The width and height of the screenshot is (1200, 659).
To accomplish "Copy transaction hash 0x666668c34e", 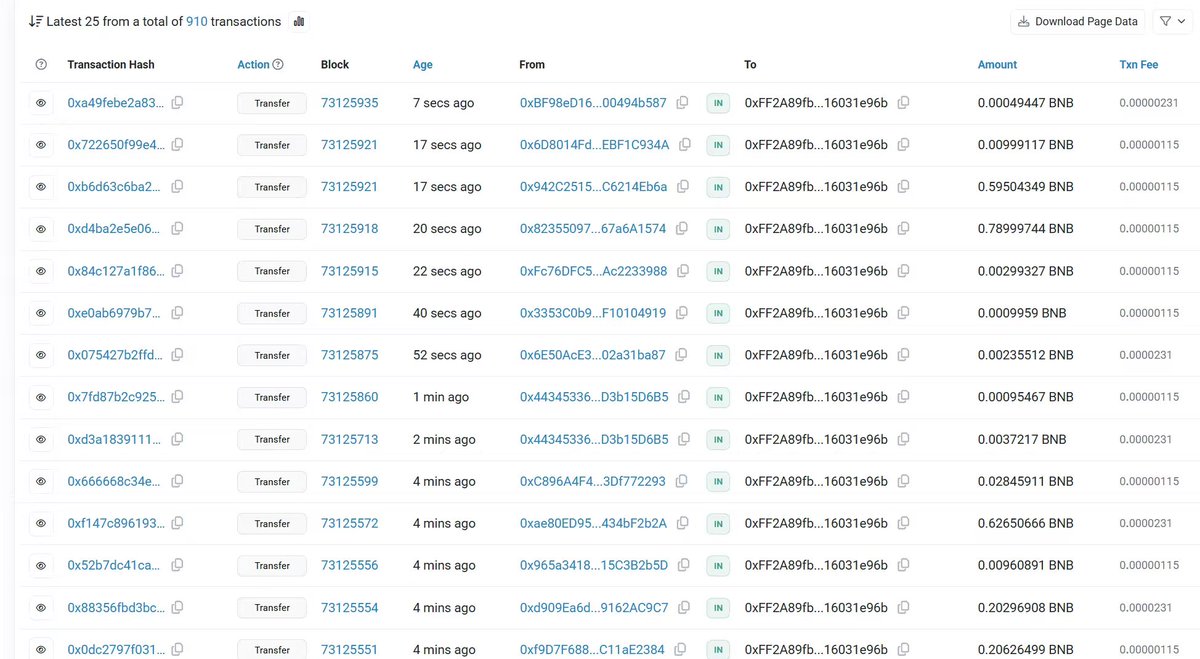I will 177,481.
